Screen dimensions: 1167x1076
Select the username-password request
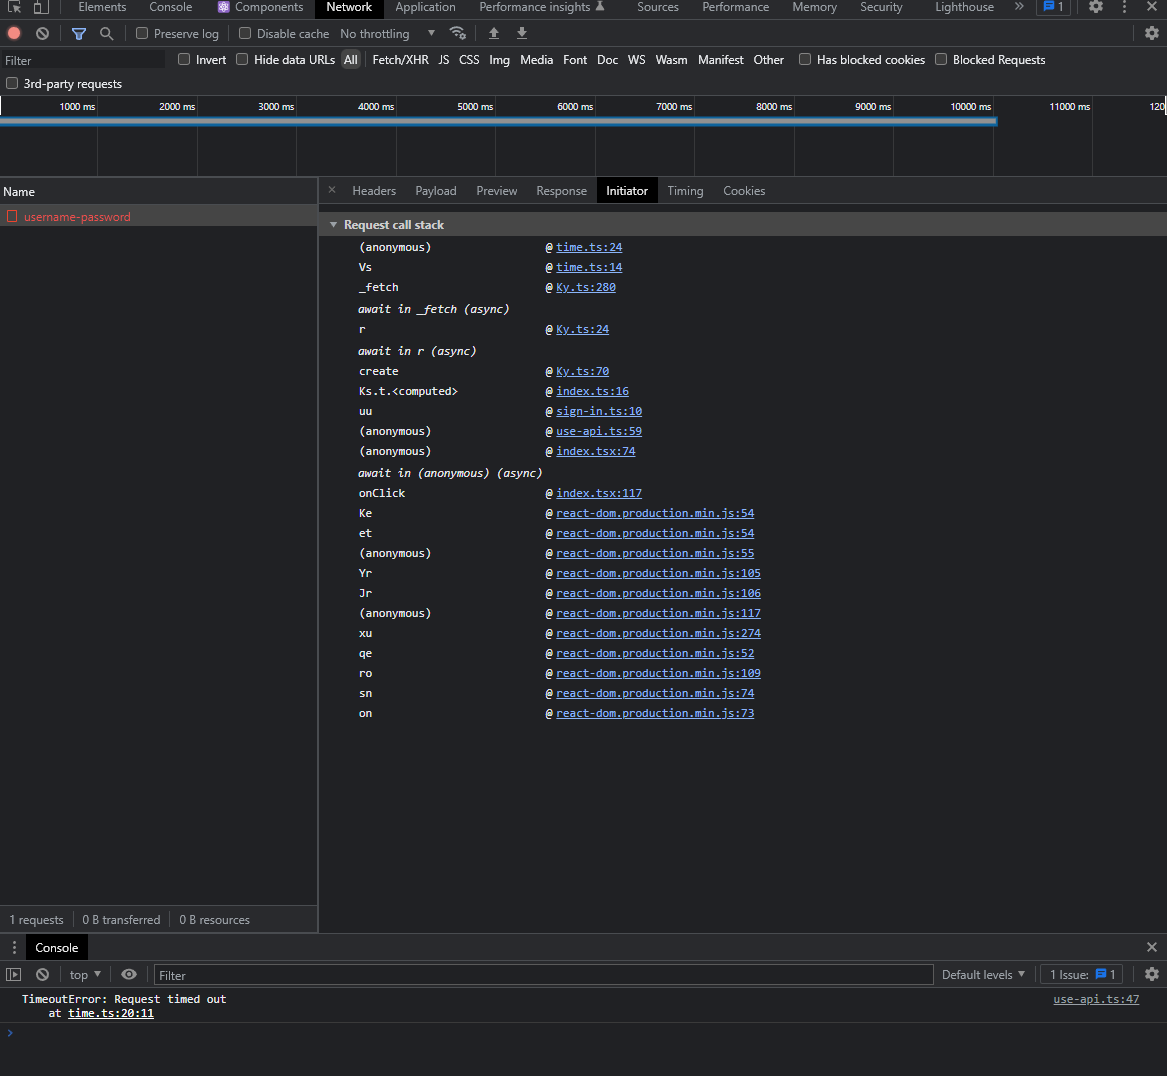[76, 215]
